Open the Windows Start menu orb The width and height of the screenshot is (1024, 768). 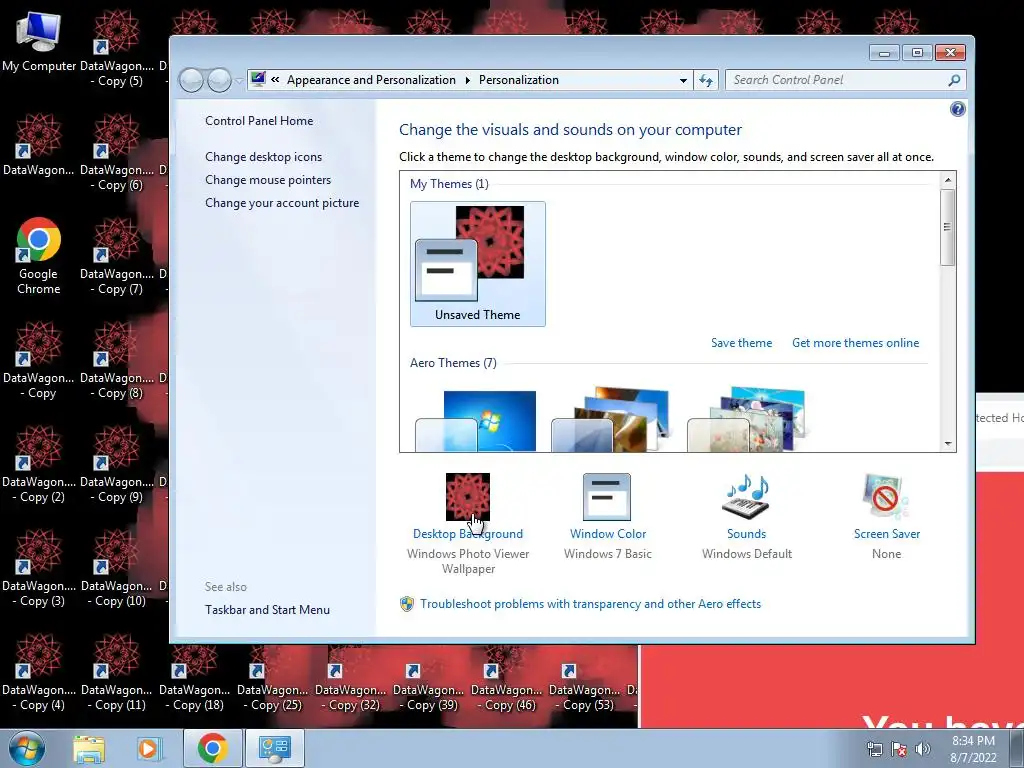click(x=27, y=748)
